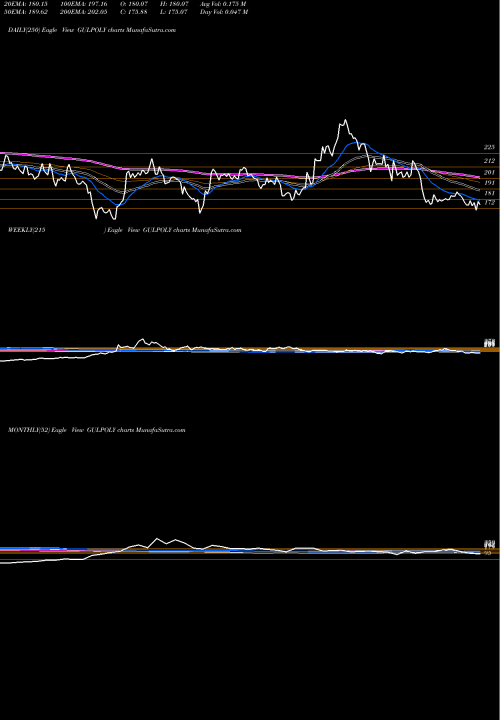Select the low price L: 175.07
The image size is (500, 720).
(x=174, y=12)
